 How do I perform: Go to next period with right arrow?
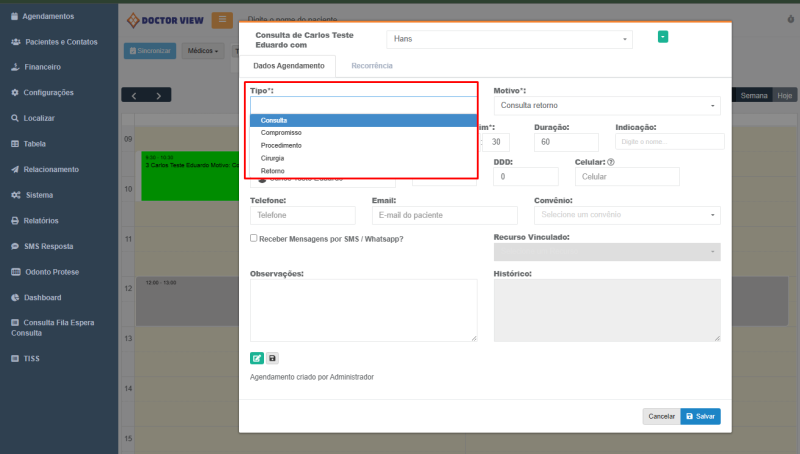point(158,95)
